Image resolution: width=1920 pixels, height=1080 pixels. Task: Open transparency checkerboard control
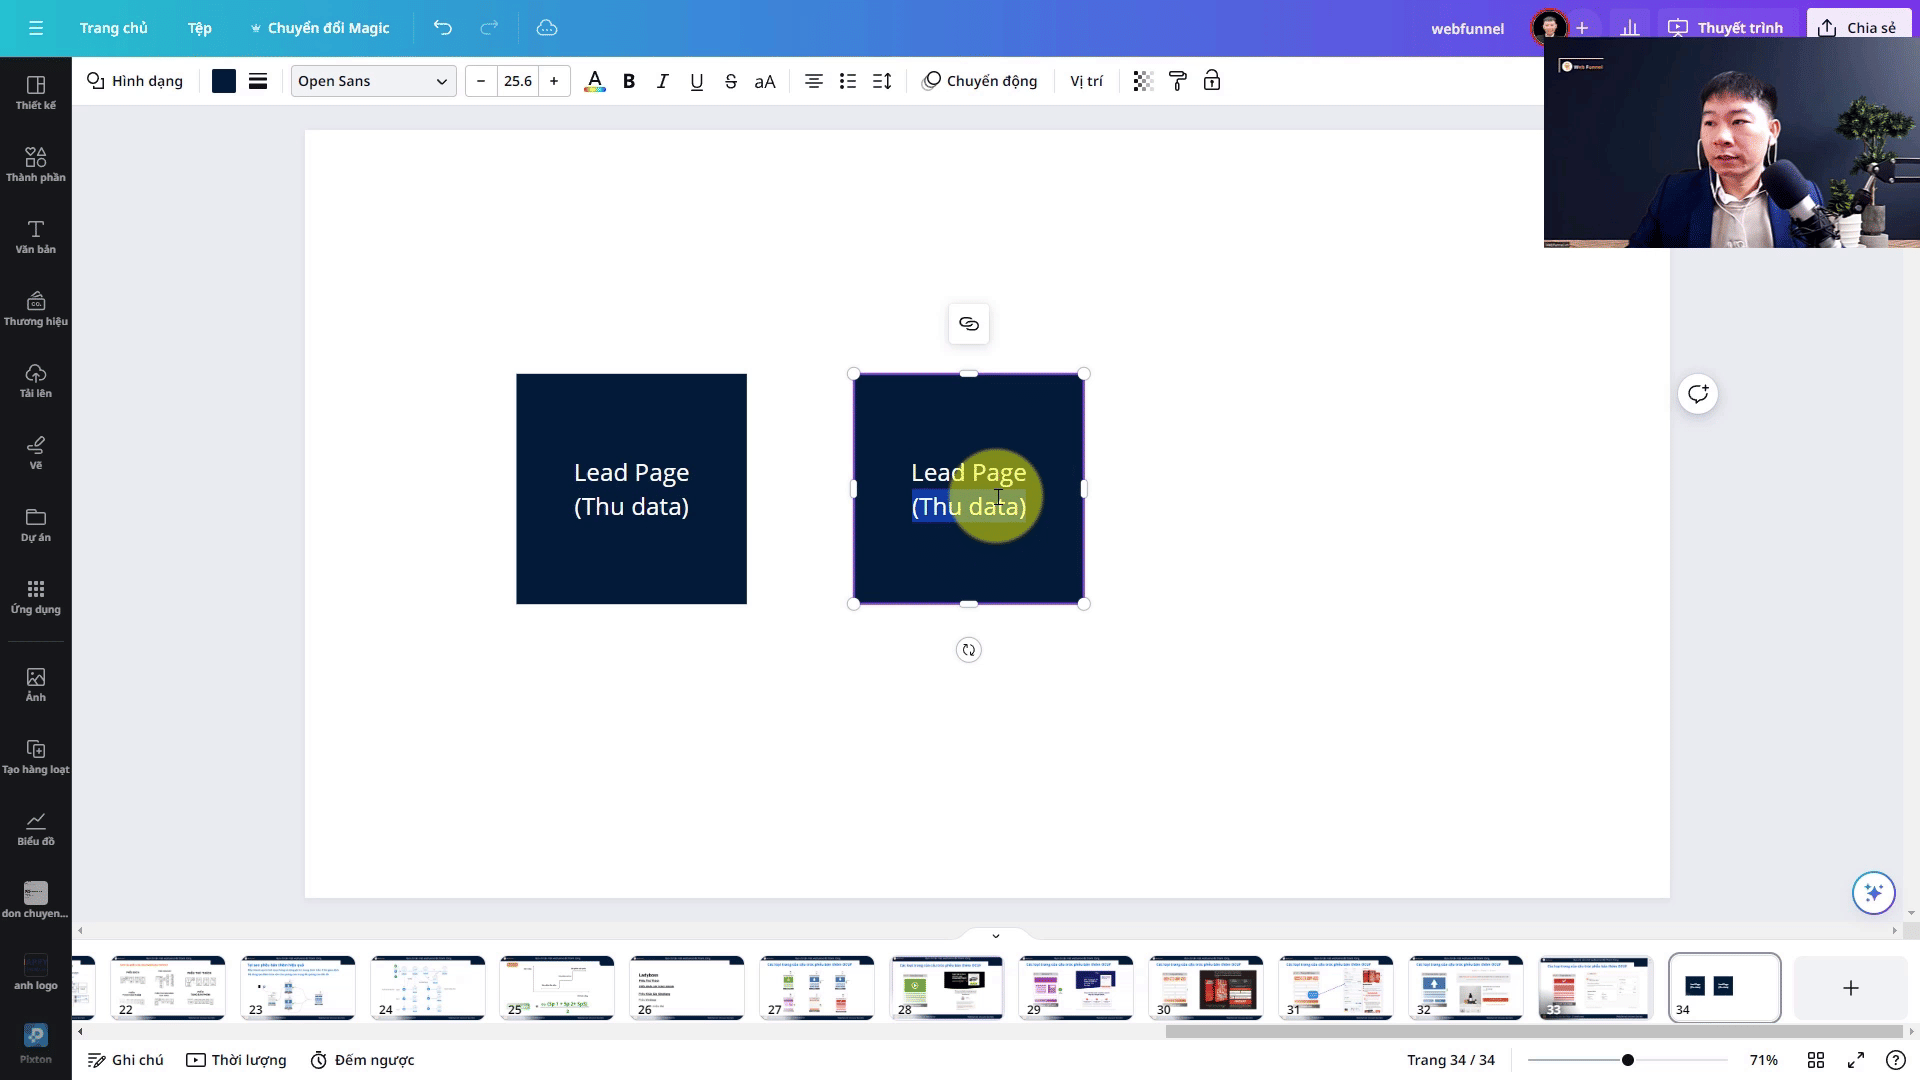point(1143,81)
